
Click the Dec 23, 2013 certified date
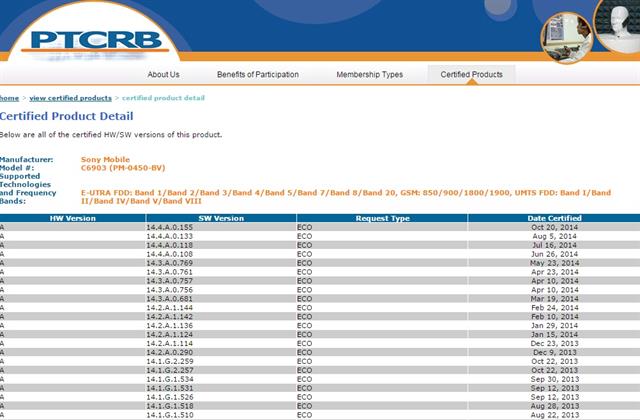point(554,344)
